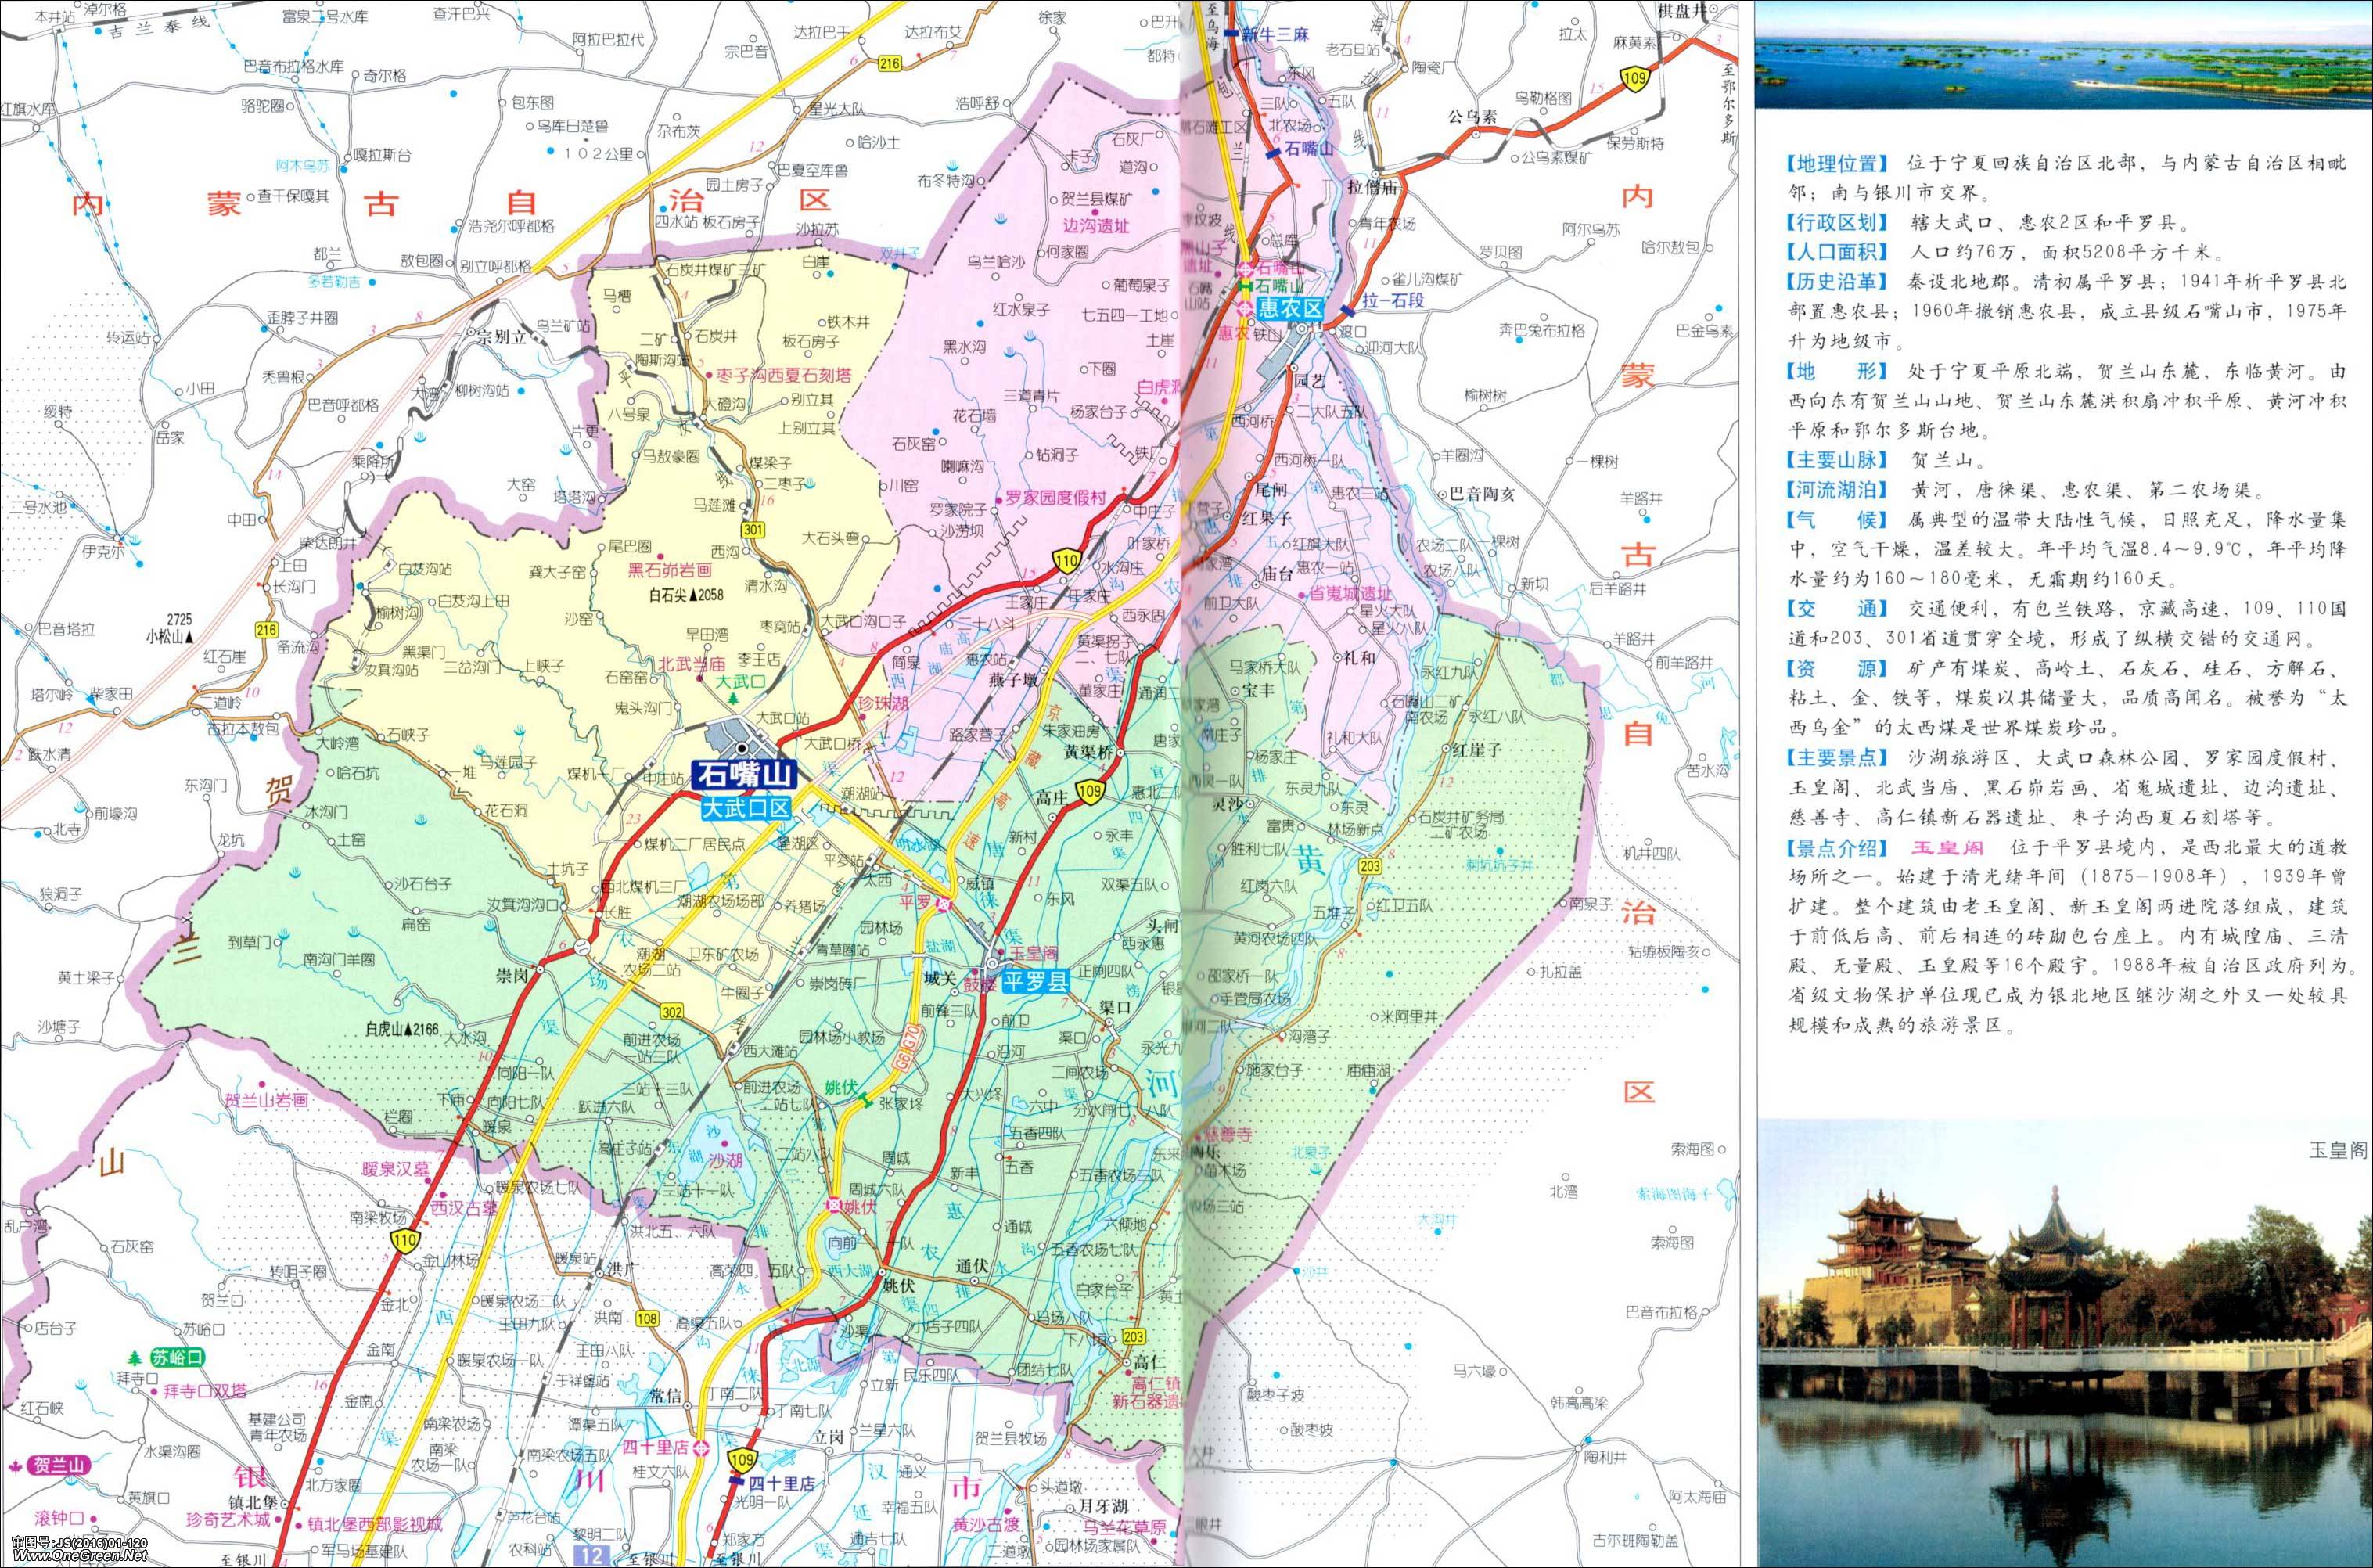
Task: Click the 大武口区 district label
Action: coord(745,808)
